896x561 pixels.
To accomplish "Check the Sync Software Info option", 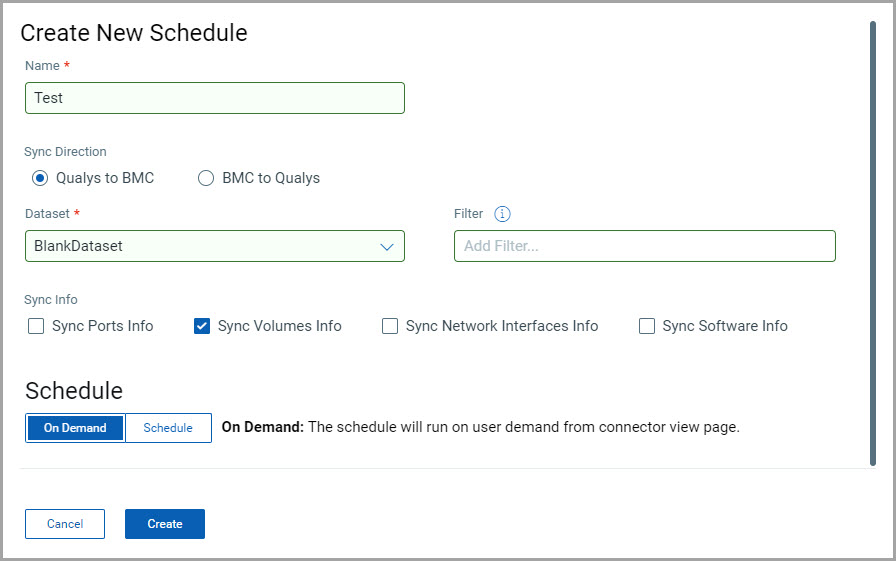I will (647, 326).
